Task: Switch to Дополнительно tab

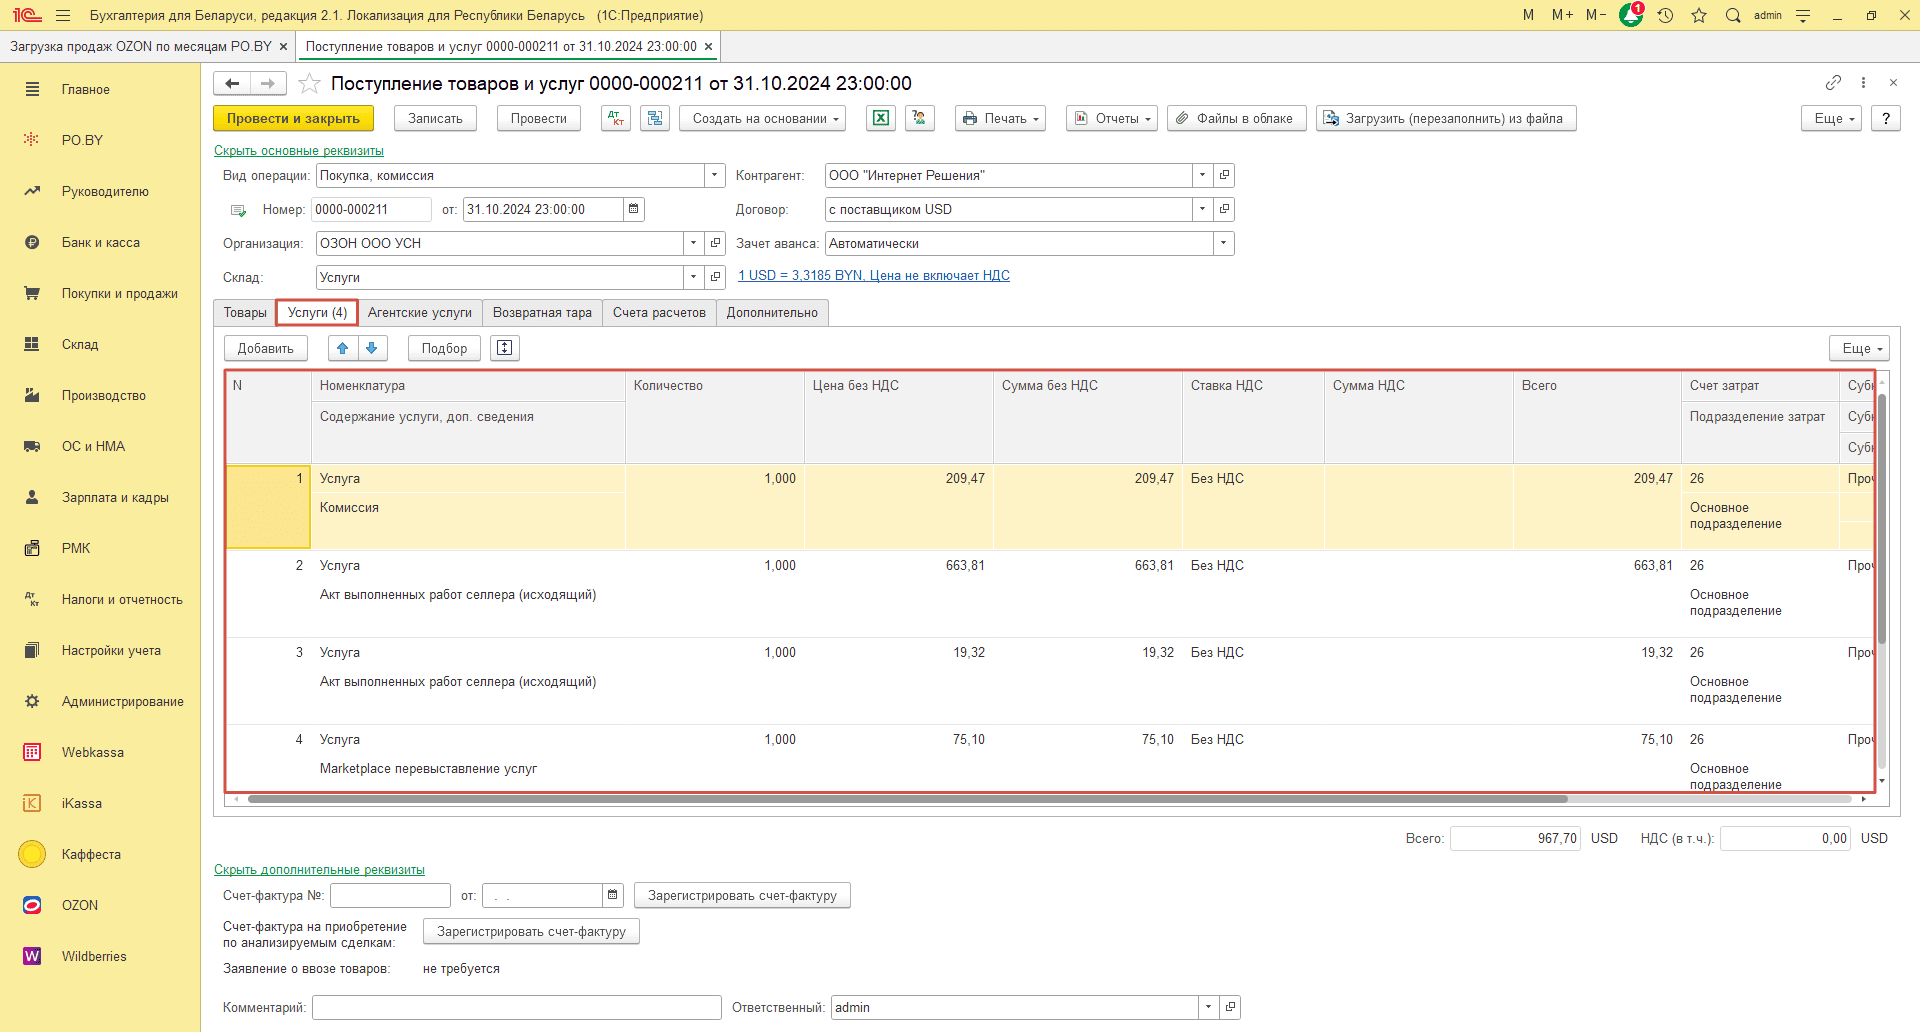Action: tap(772, 312)
